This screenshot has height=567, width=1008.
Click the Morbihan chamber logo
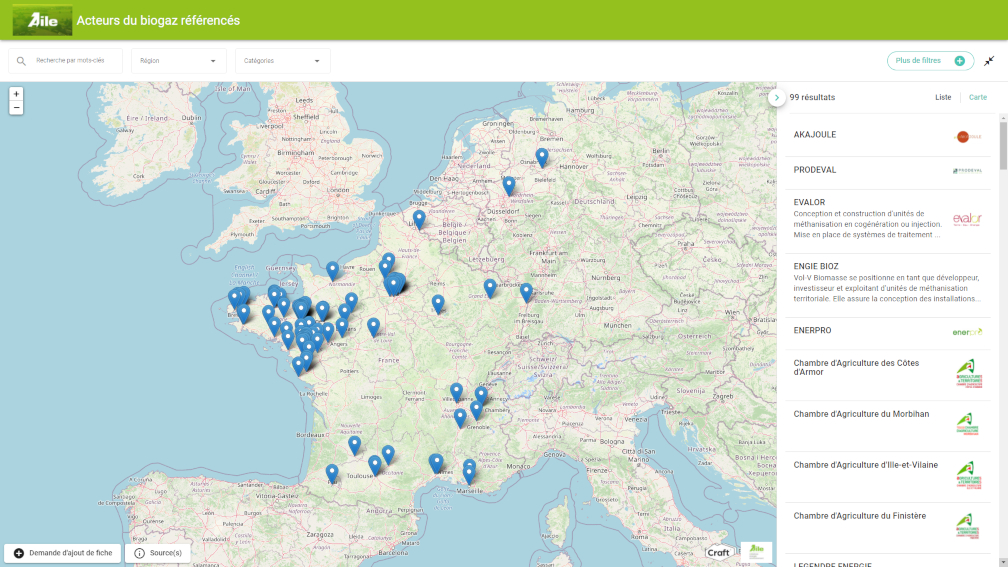pyautogui.click(x=968, y=424)
